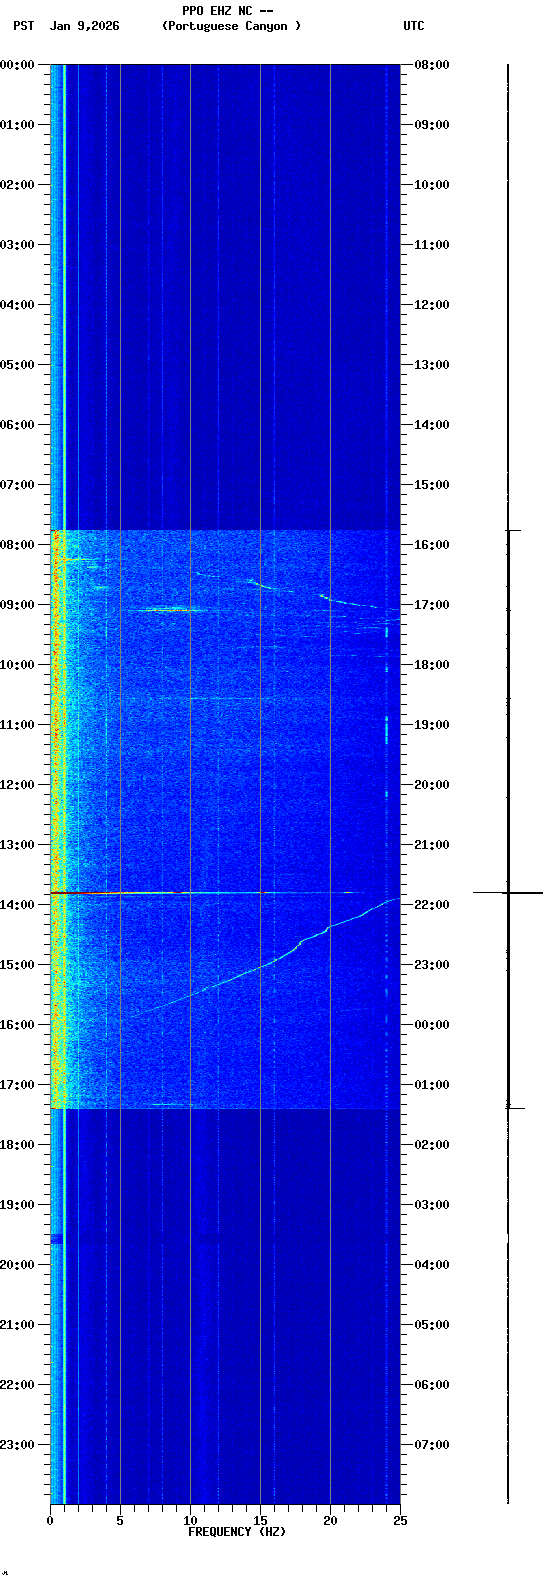
Task: Click the UTC '12:00' time label
Action: tap(432, 305)
